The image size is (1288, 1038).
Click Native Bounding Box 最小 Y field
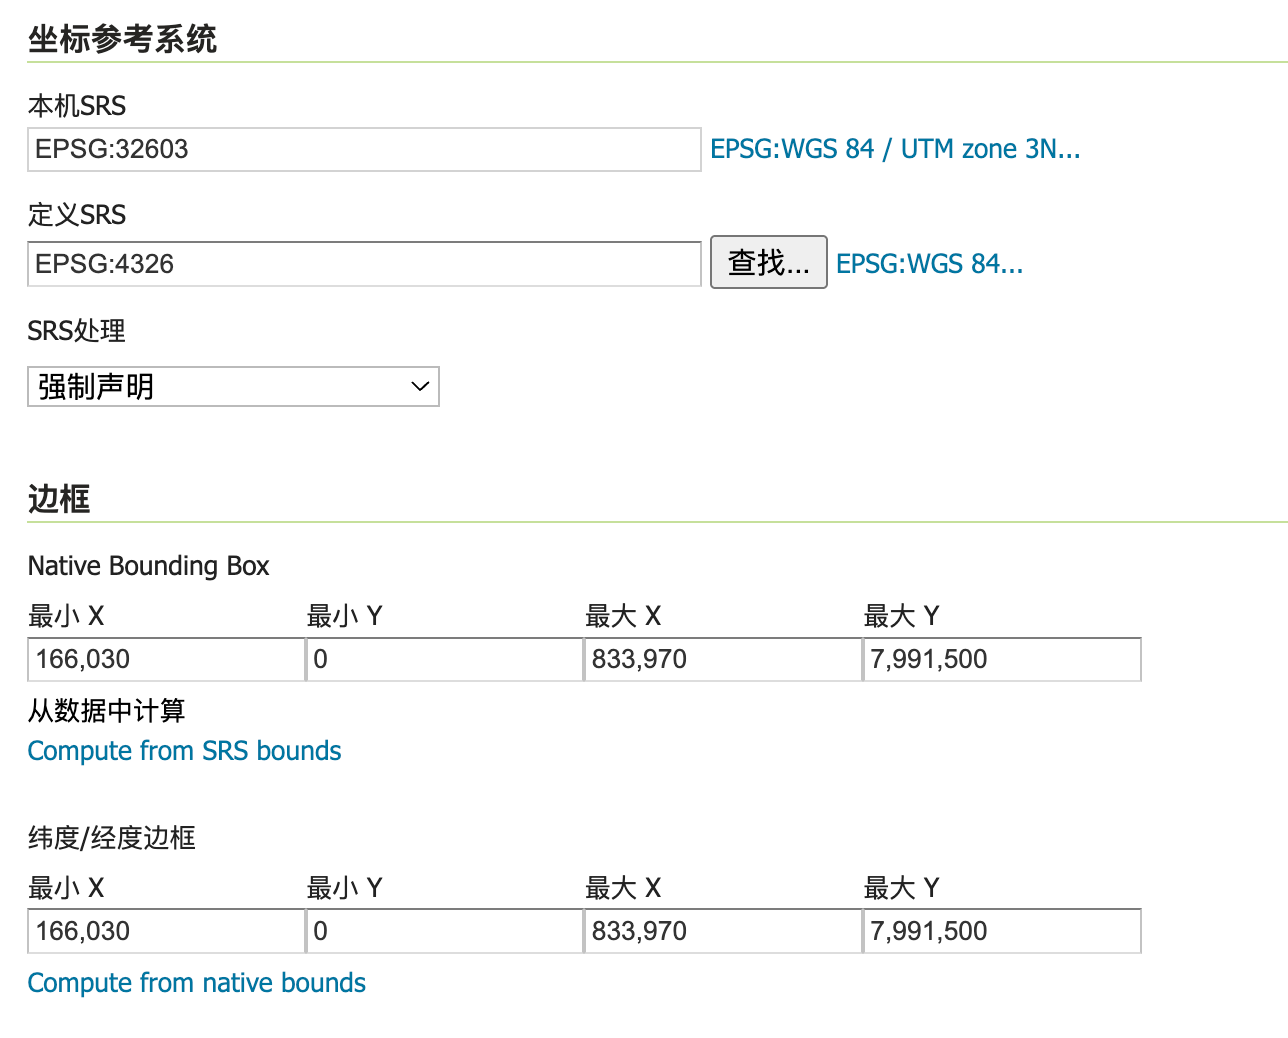point(444,659)
